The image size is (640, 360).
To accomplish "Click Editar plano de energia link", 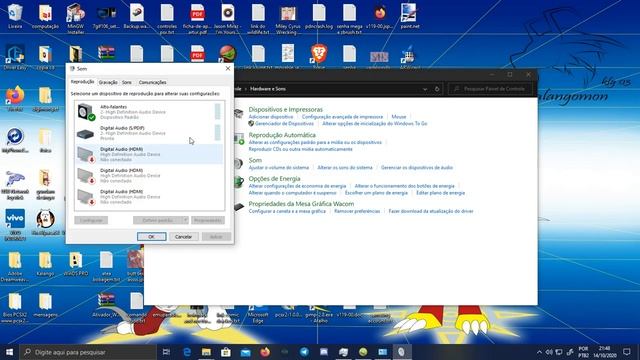I will pyautogui.click(x=440, y=193).
